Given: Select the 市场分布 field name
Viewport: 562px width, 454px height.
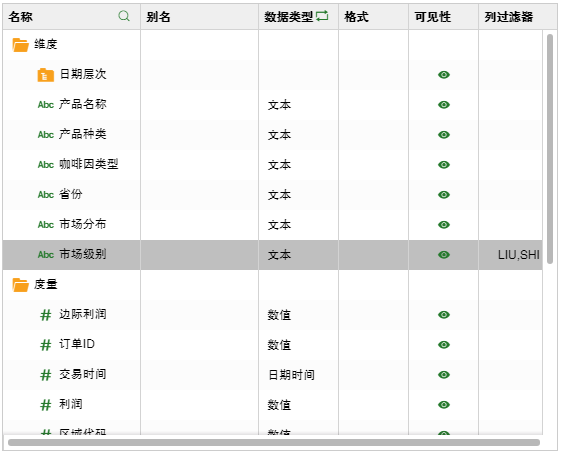Looking at the screenshot, I should click(83, 224).
